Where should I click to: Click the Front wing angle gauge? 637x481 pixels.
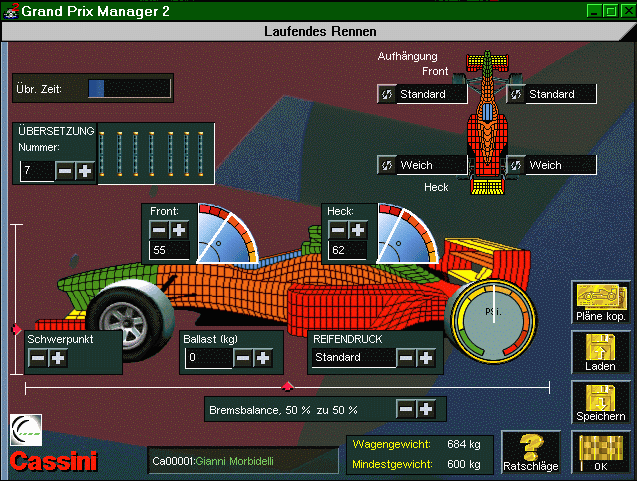tap(228, 234)
